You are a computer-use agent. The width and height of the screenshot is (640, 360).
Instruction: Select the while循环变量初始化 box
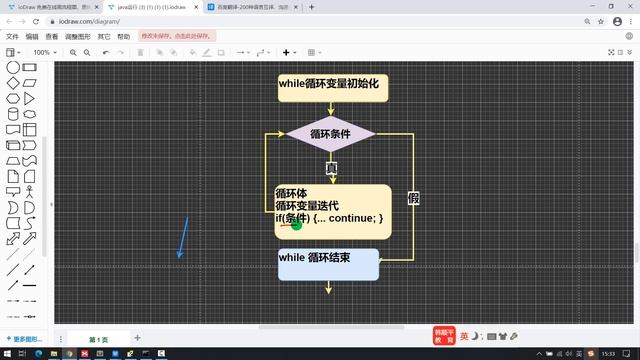[x=333, y=88]
